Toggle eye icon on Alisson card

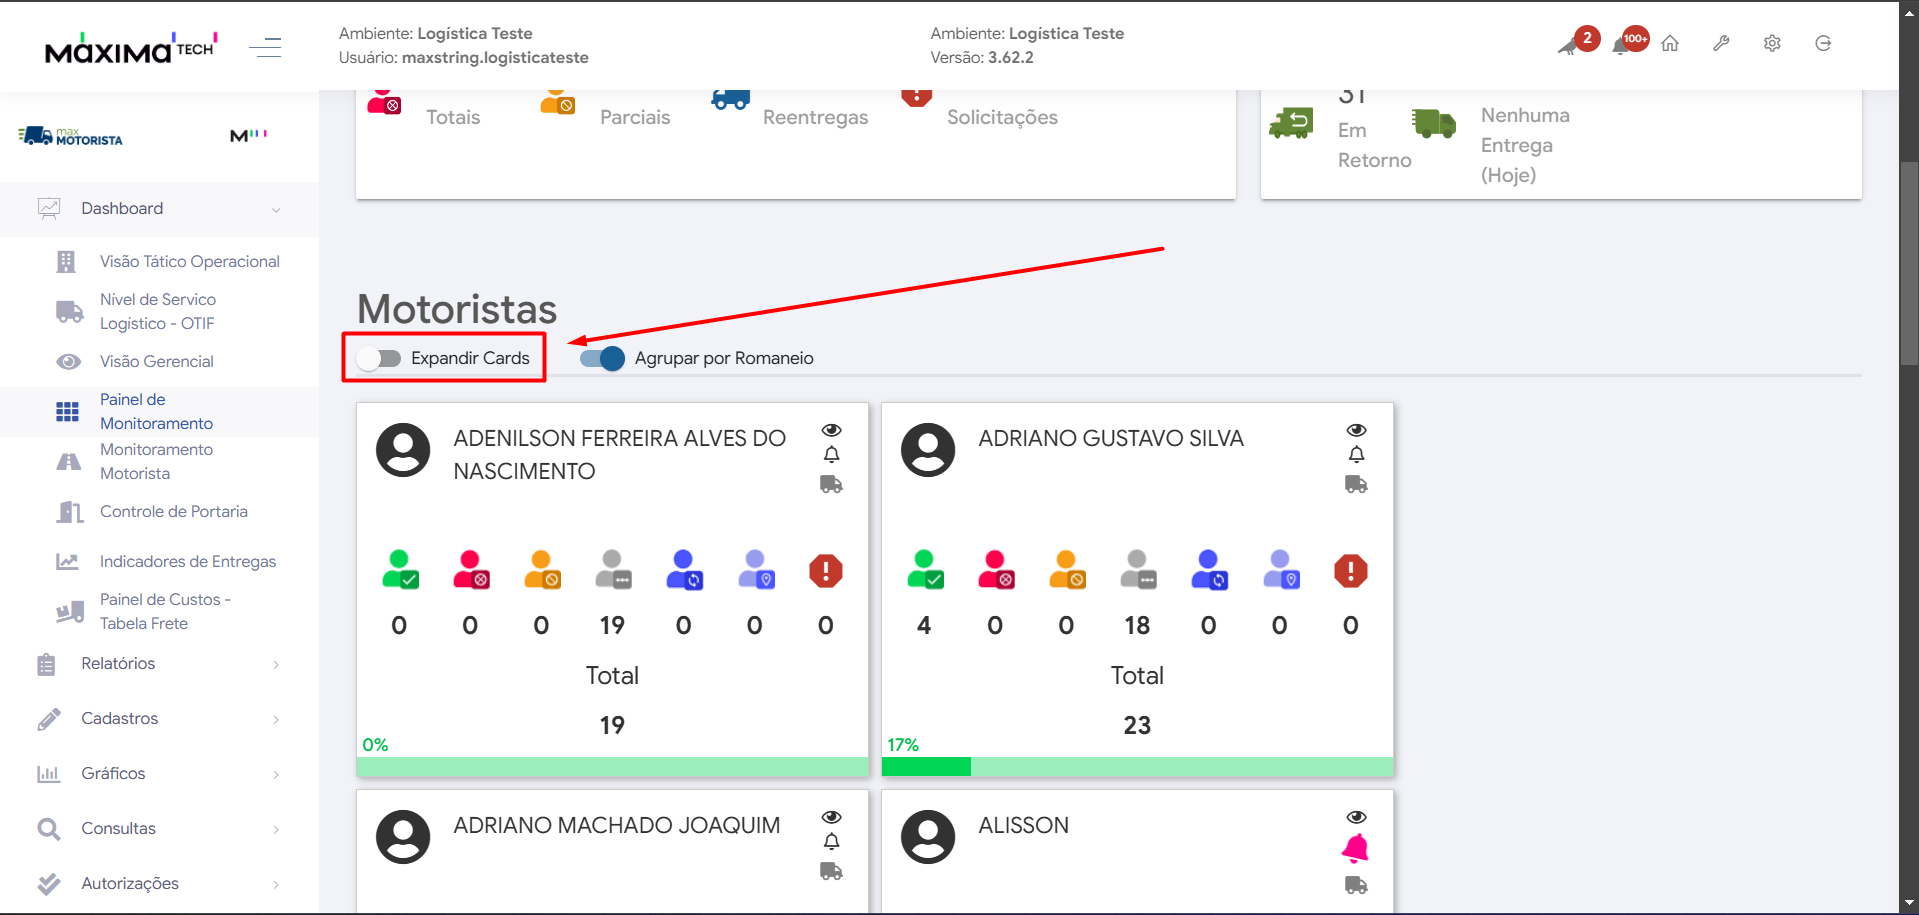click(1356, 817)
